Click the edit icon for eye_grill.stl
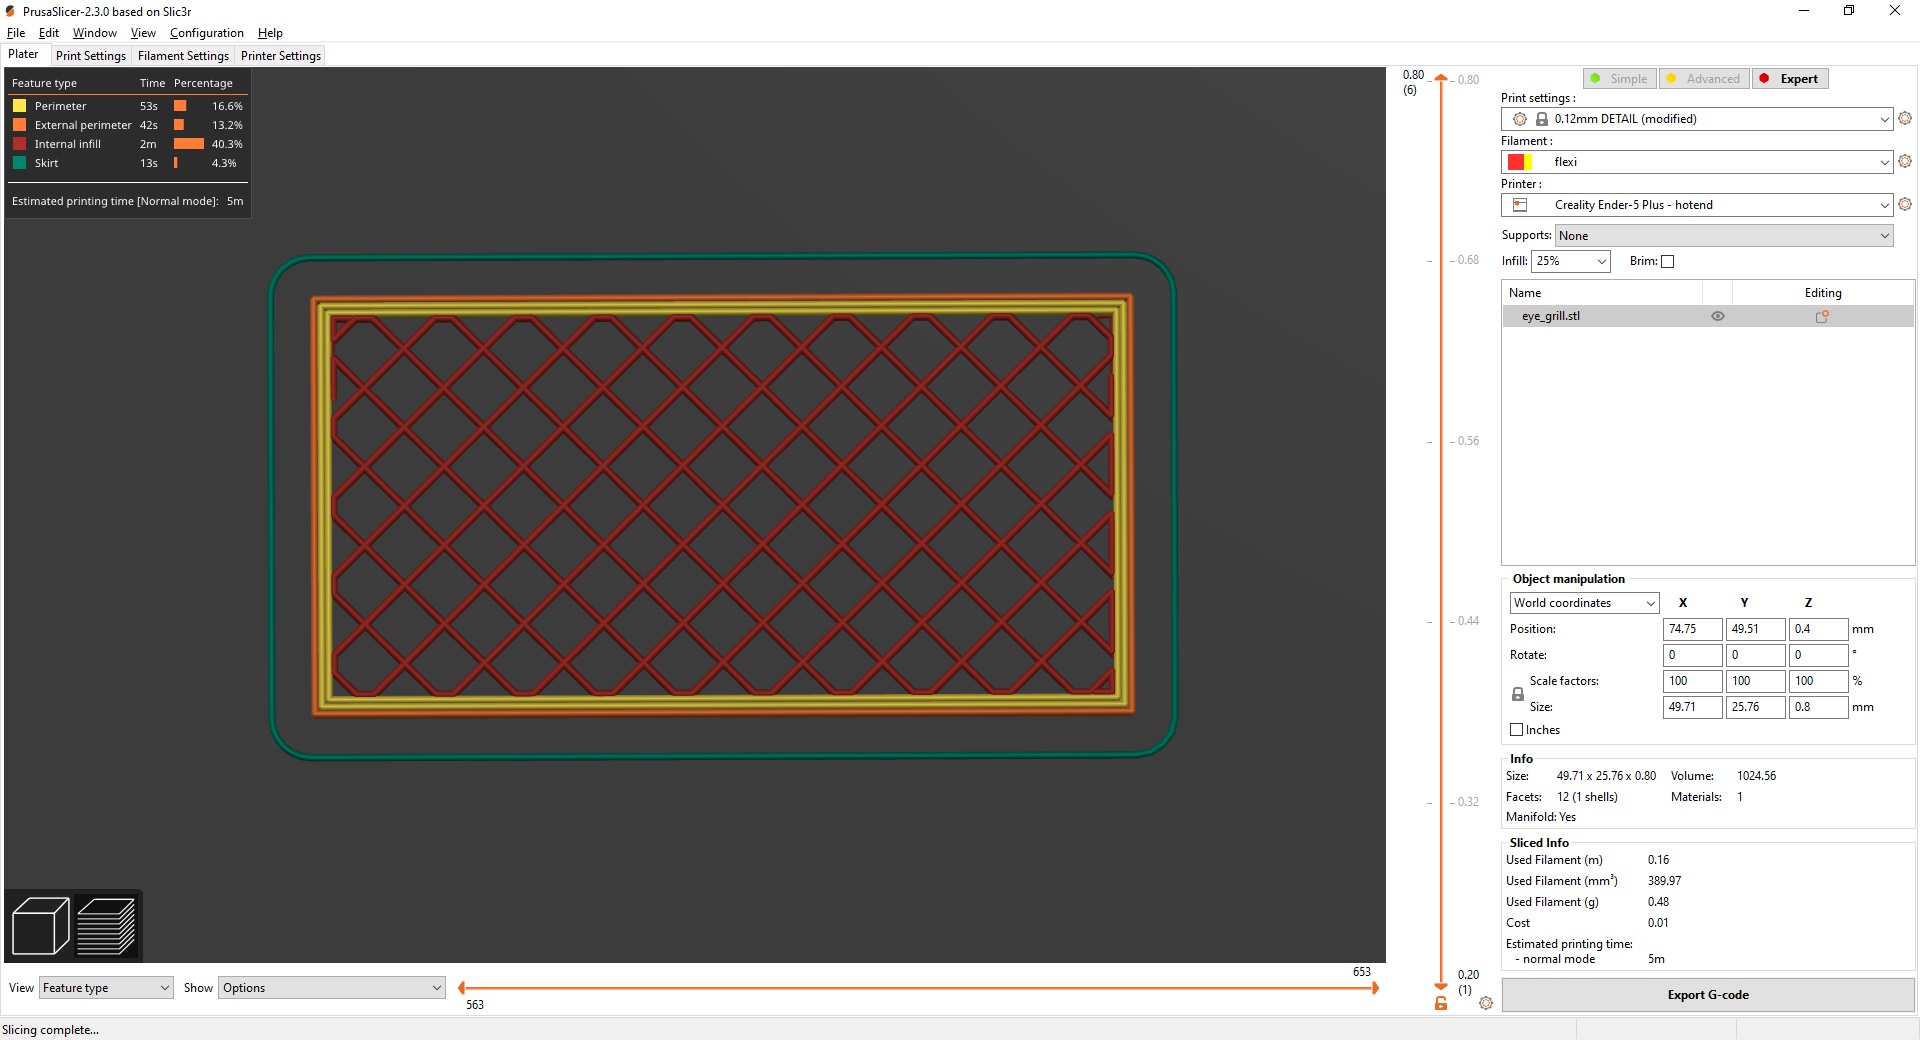This screenshot has height=1040, width=1920. point(1822,316)
